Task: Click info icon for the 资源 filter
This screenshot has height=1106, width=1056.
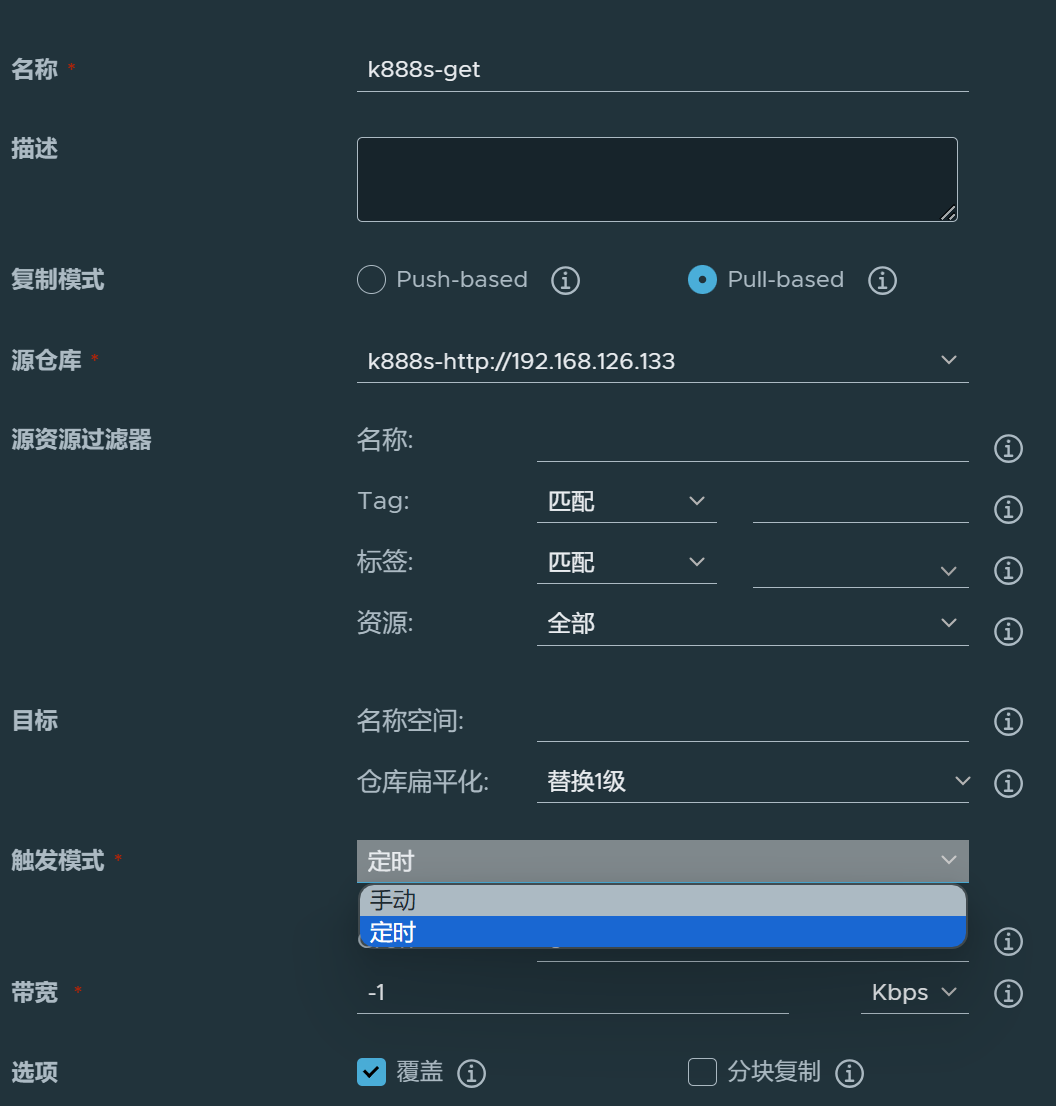Action: 1008,631
